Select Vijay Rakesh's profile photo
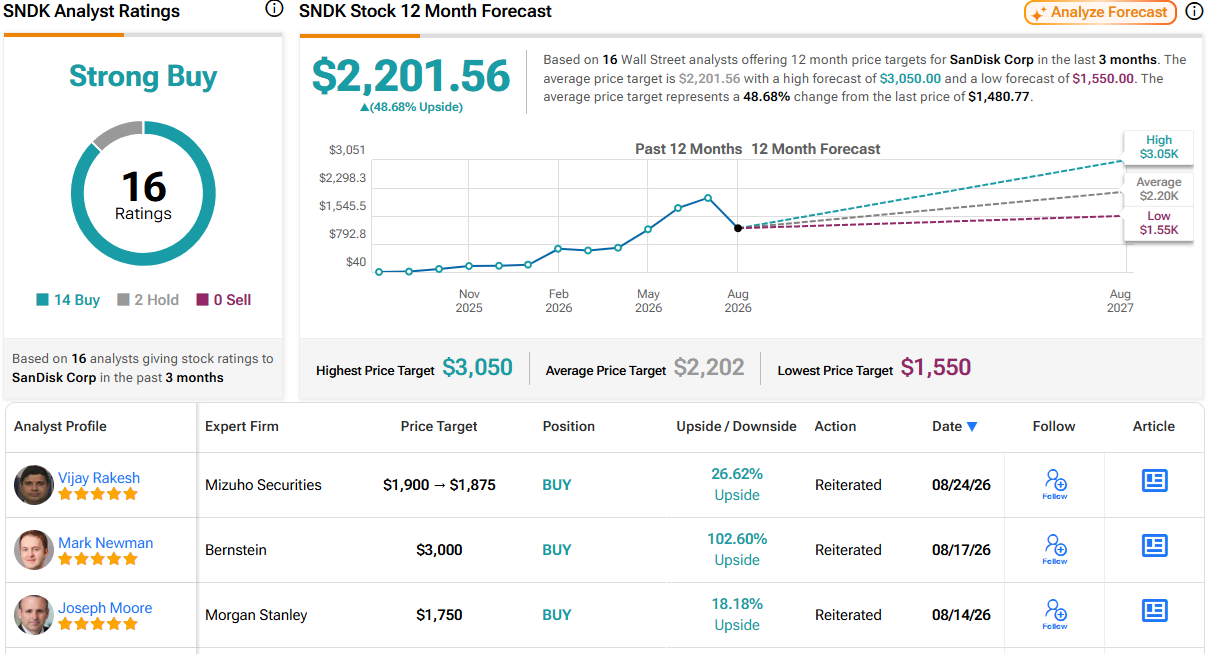This screenshot has width=1209, height=657. 34,485
